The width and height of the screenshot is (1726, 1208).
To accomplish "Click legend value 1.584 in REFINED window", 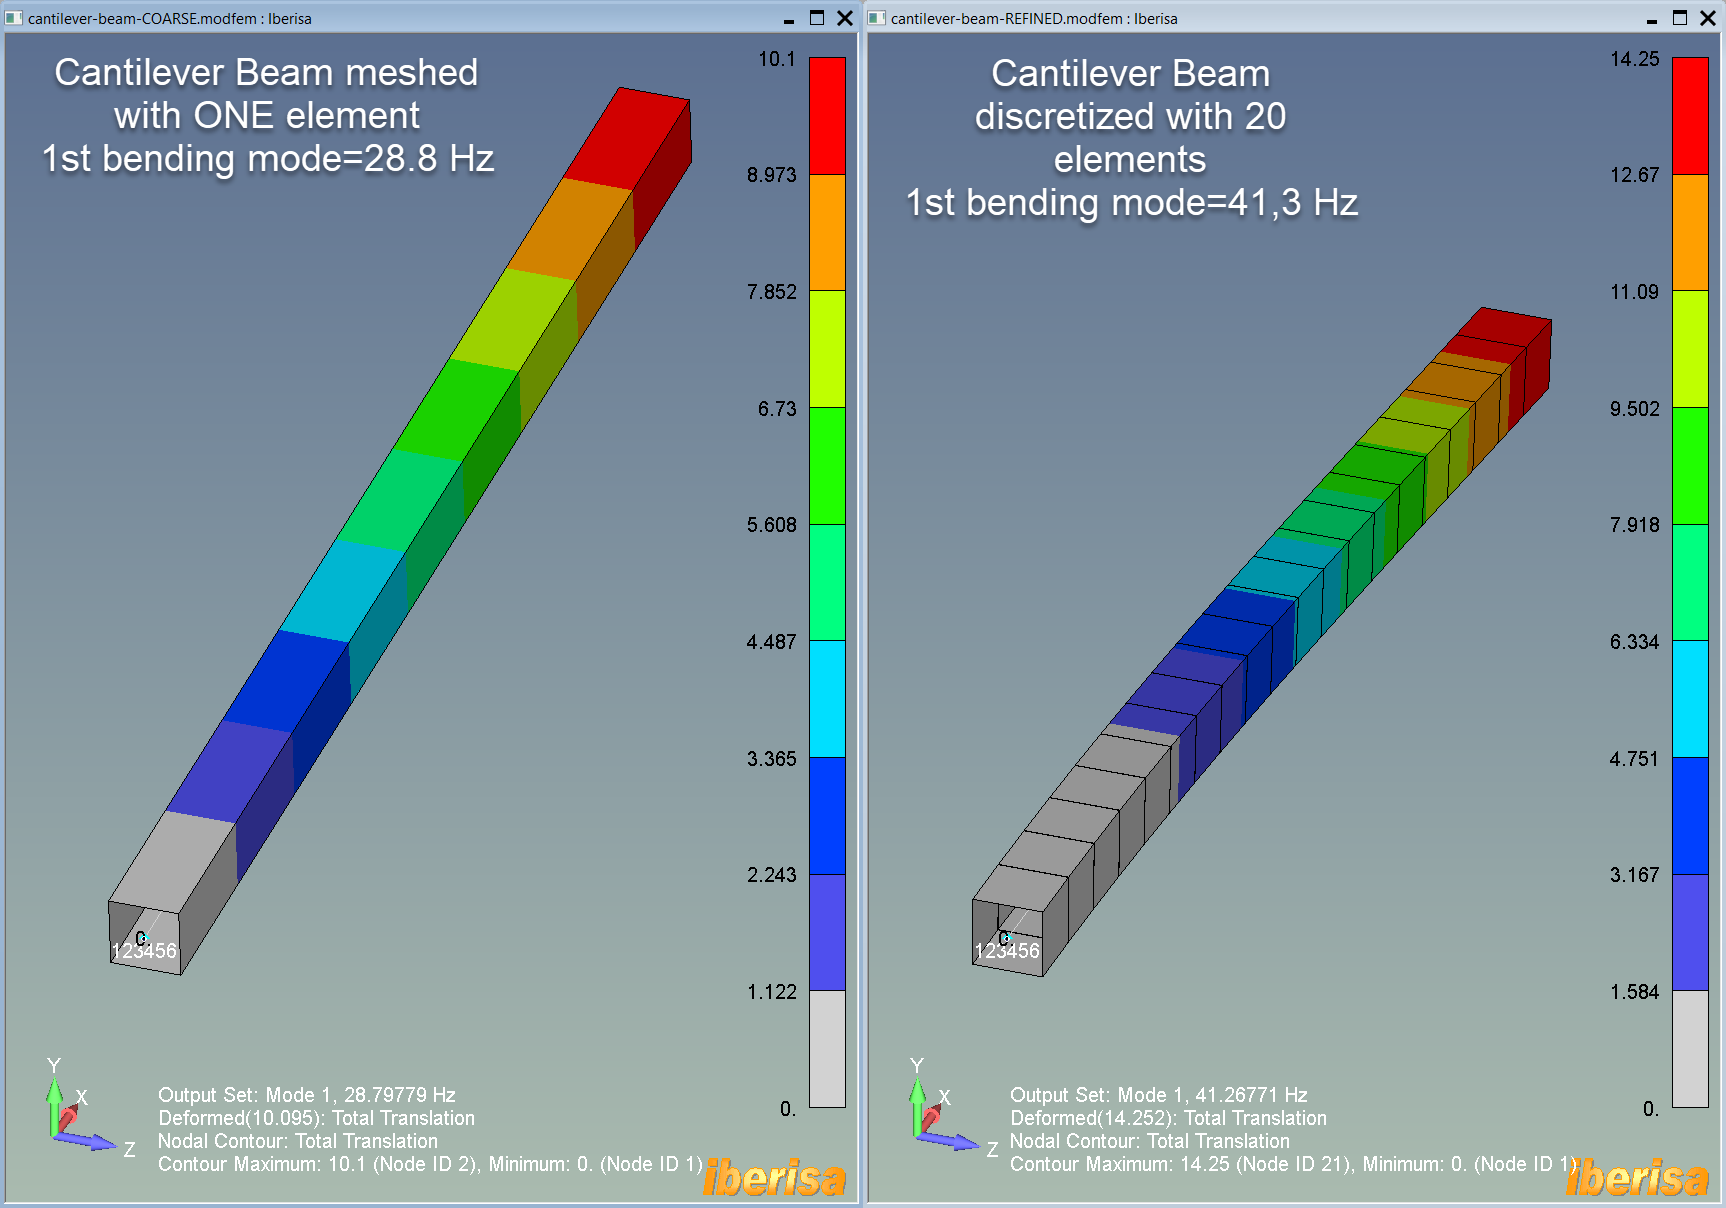I will [x=1635, y=992].
